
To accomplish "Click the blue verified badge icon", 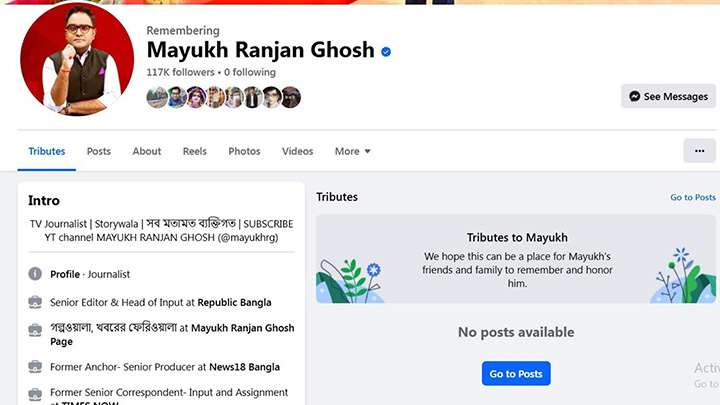I will [386, 51].
